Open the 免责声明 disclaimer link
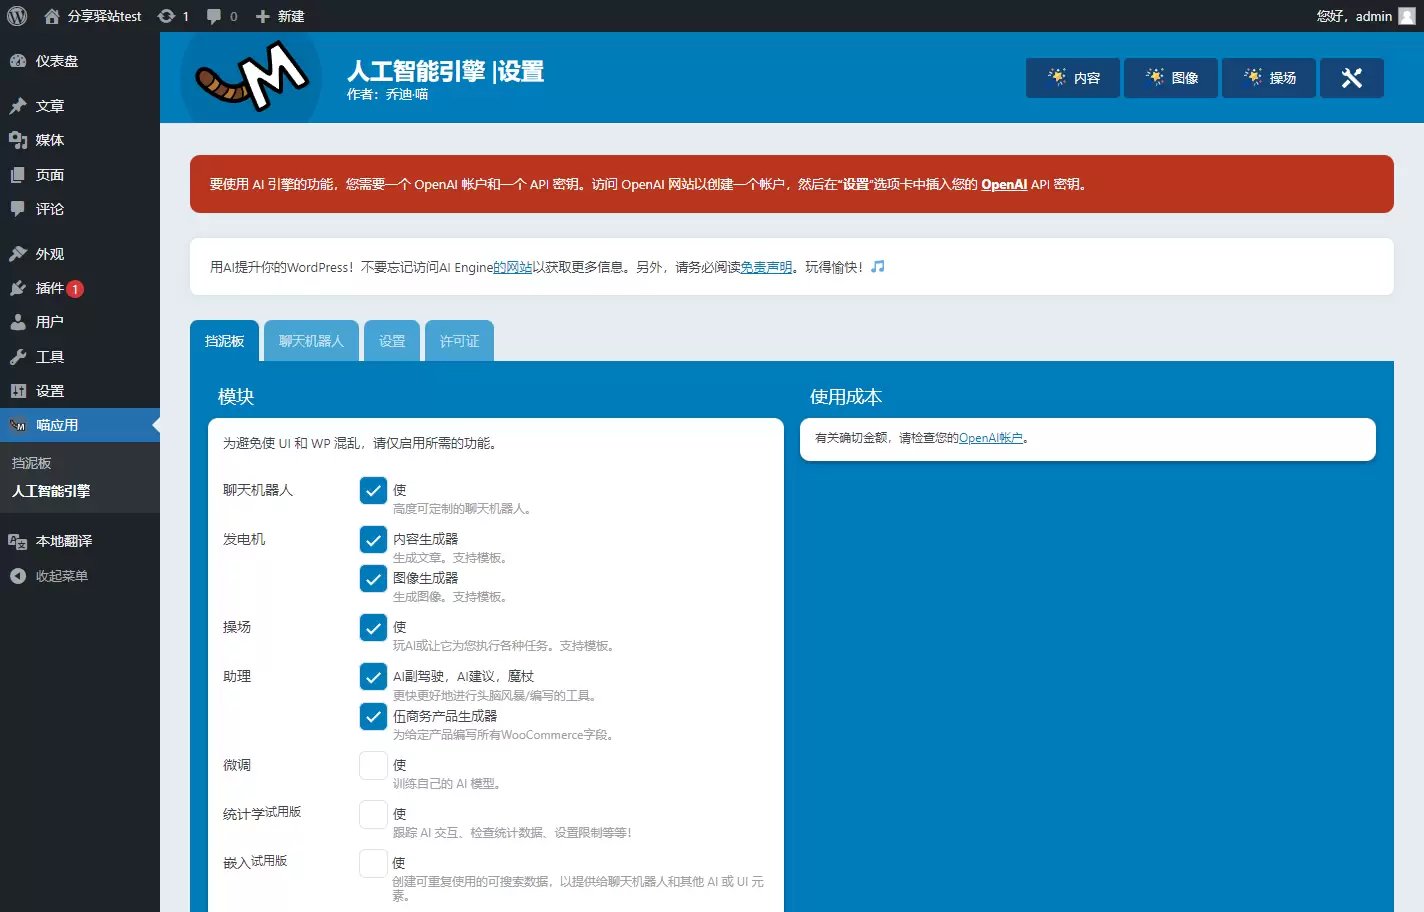 pos(766,267)
